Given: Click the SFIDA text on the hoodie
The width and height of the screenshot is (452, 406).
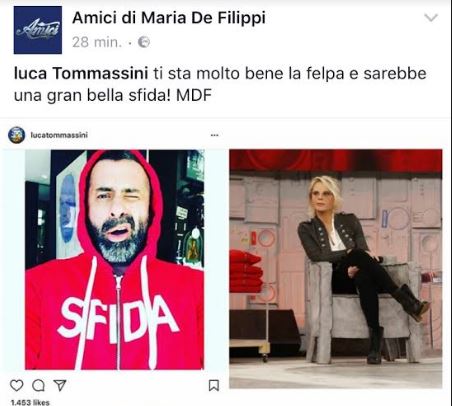Looking at the screenshot, I should 117,319.
